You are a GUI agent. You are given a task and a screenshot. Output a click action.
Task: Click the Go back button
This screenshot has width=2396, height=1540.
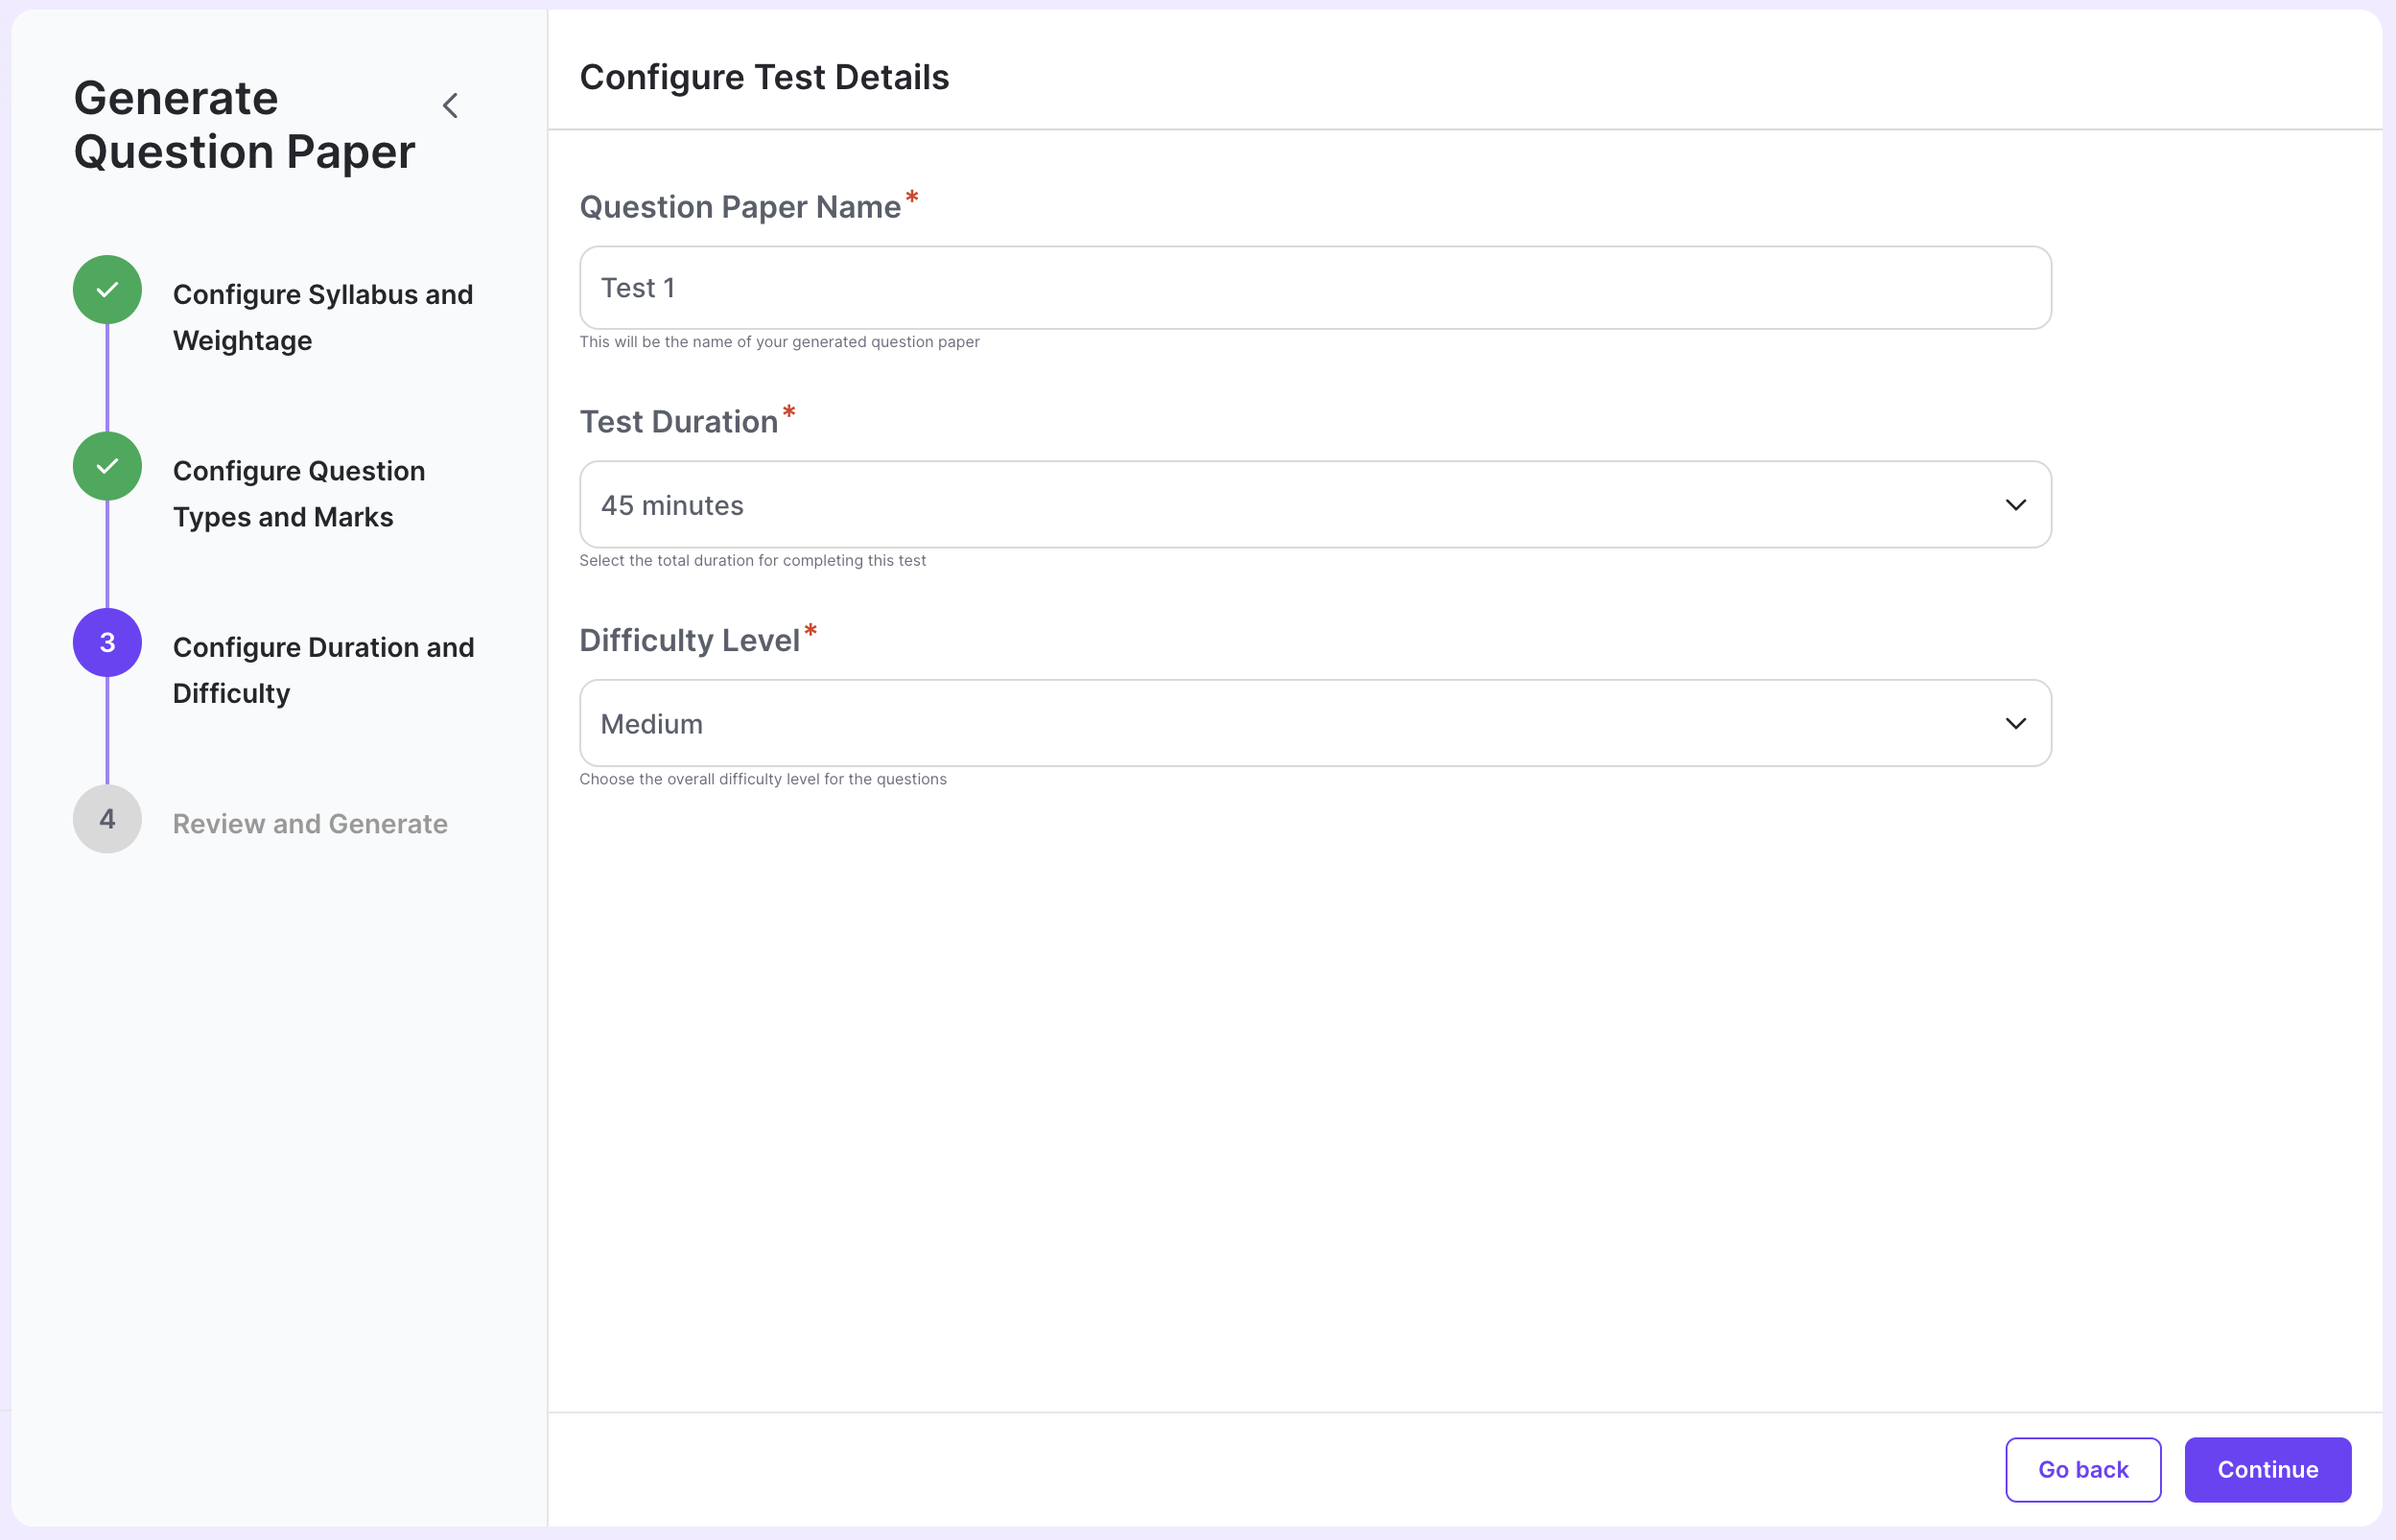point(2083,1469)
